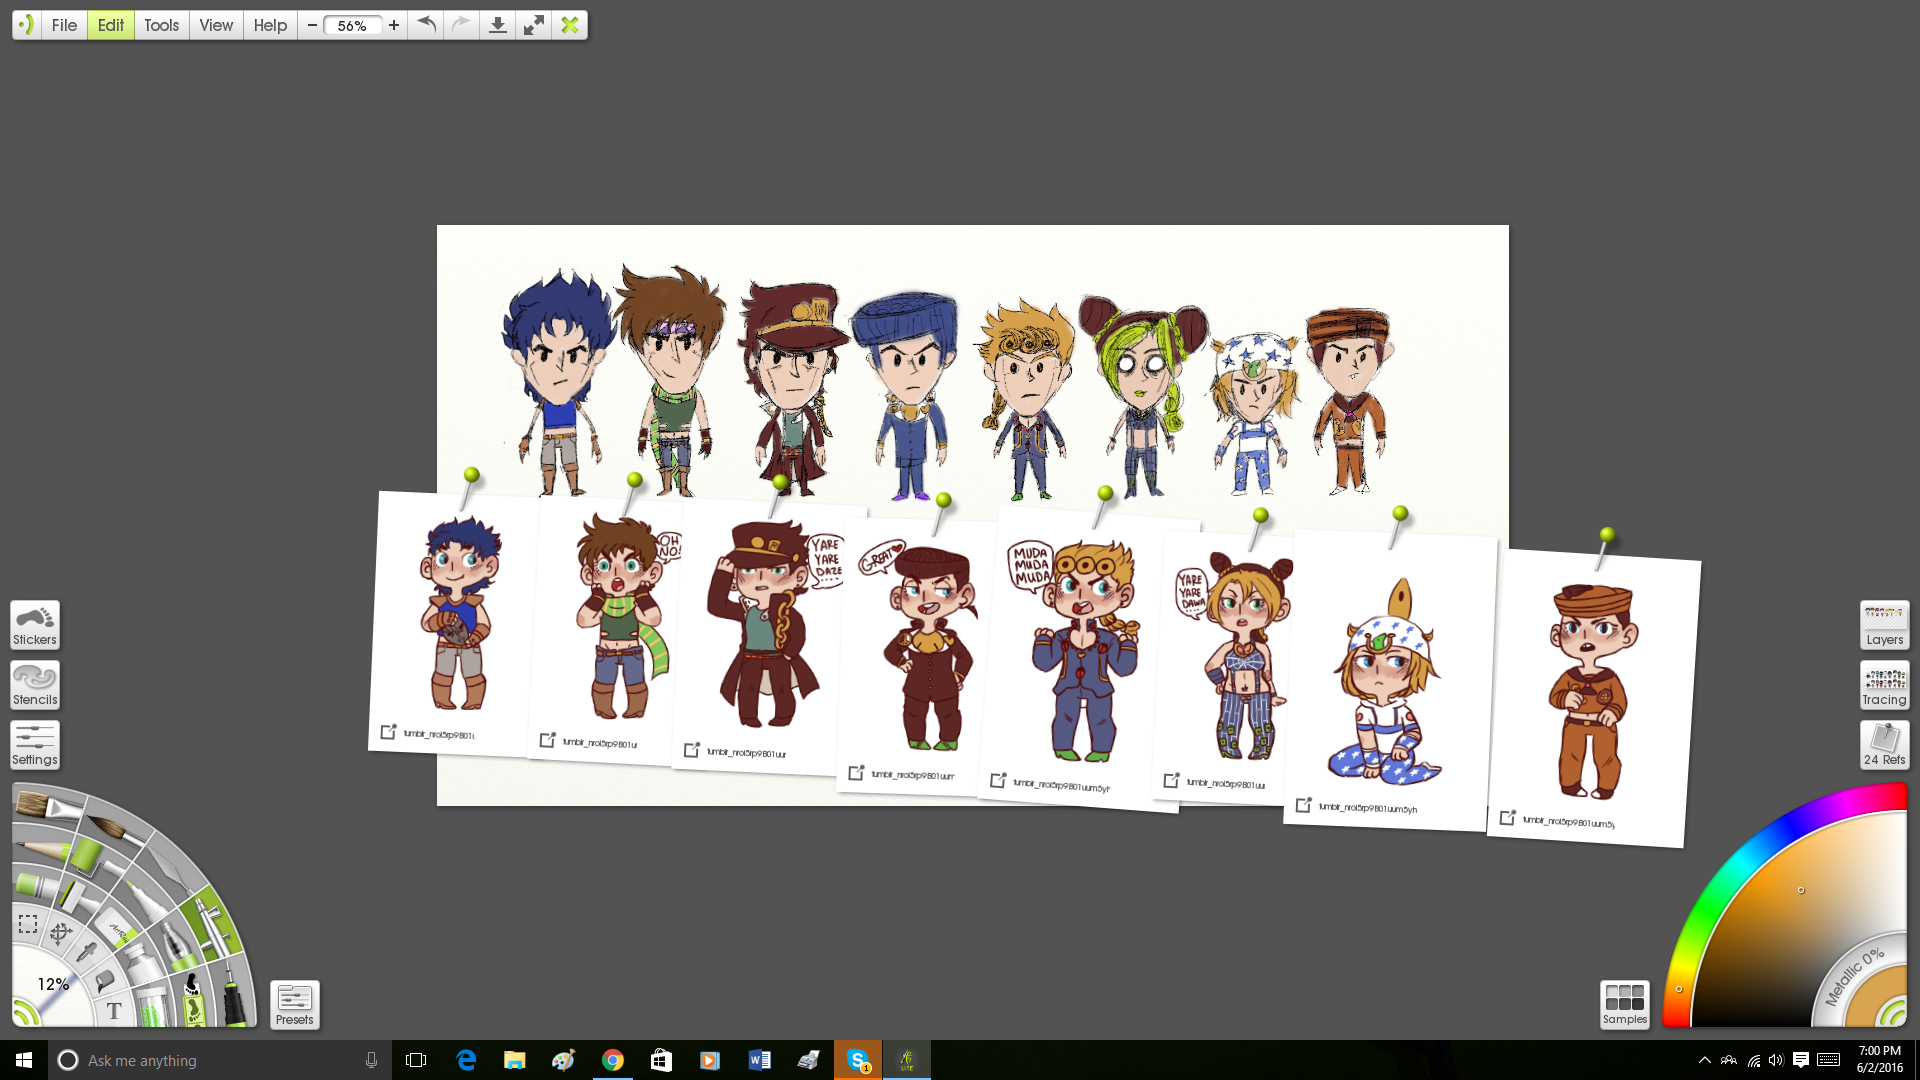Choose the Transform tool
Viewport: 1920px width, 1080px height.
point(60,934)
